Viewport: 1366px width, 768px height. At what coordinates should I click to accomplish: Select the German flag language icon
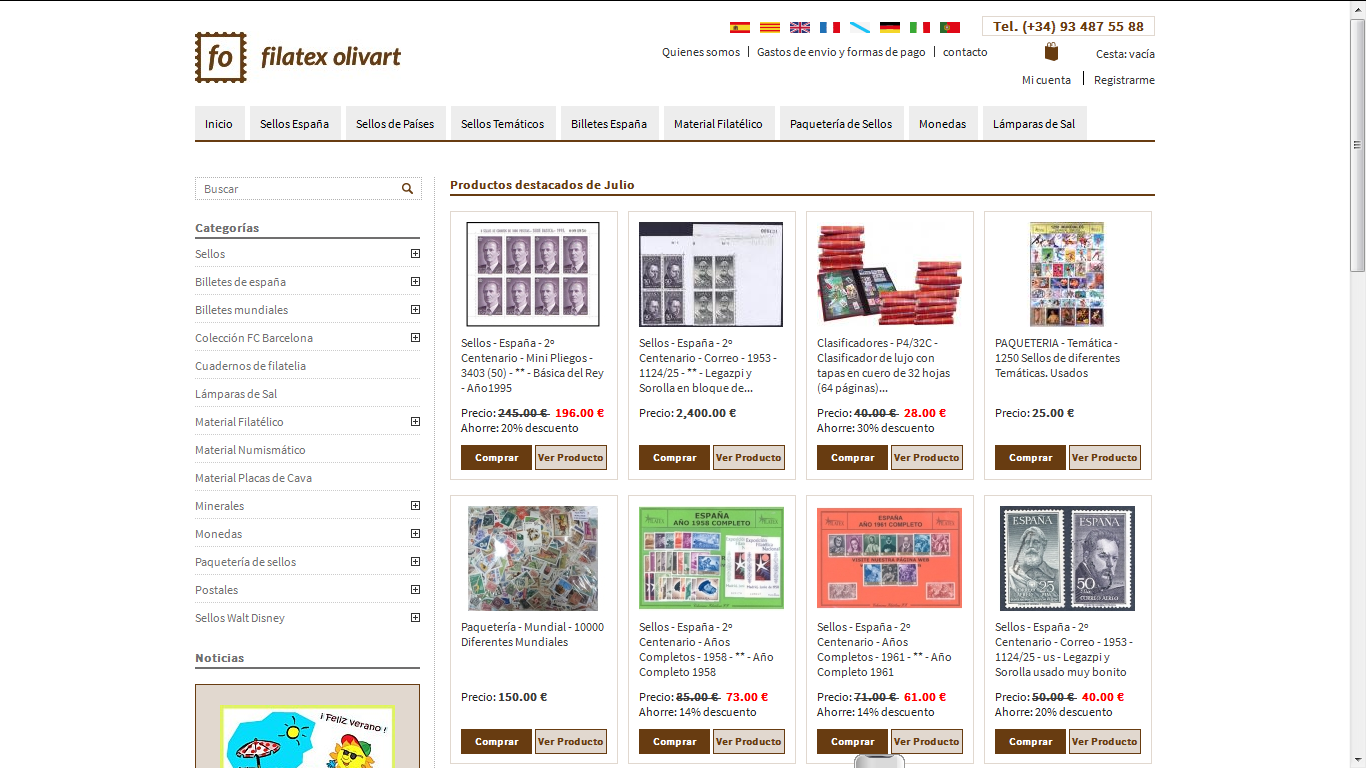(889, 27)
